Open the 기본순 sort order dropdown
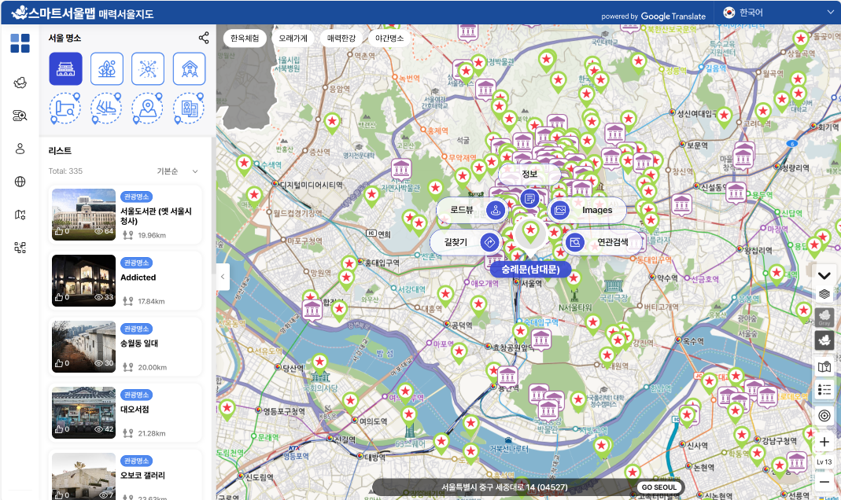841x500 pixels. (178, 171)
